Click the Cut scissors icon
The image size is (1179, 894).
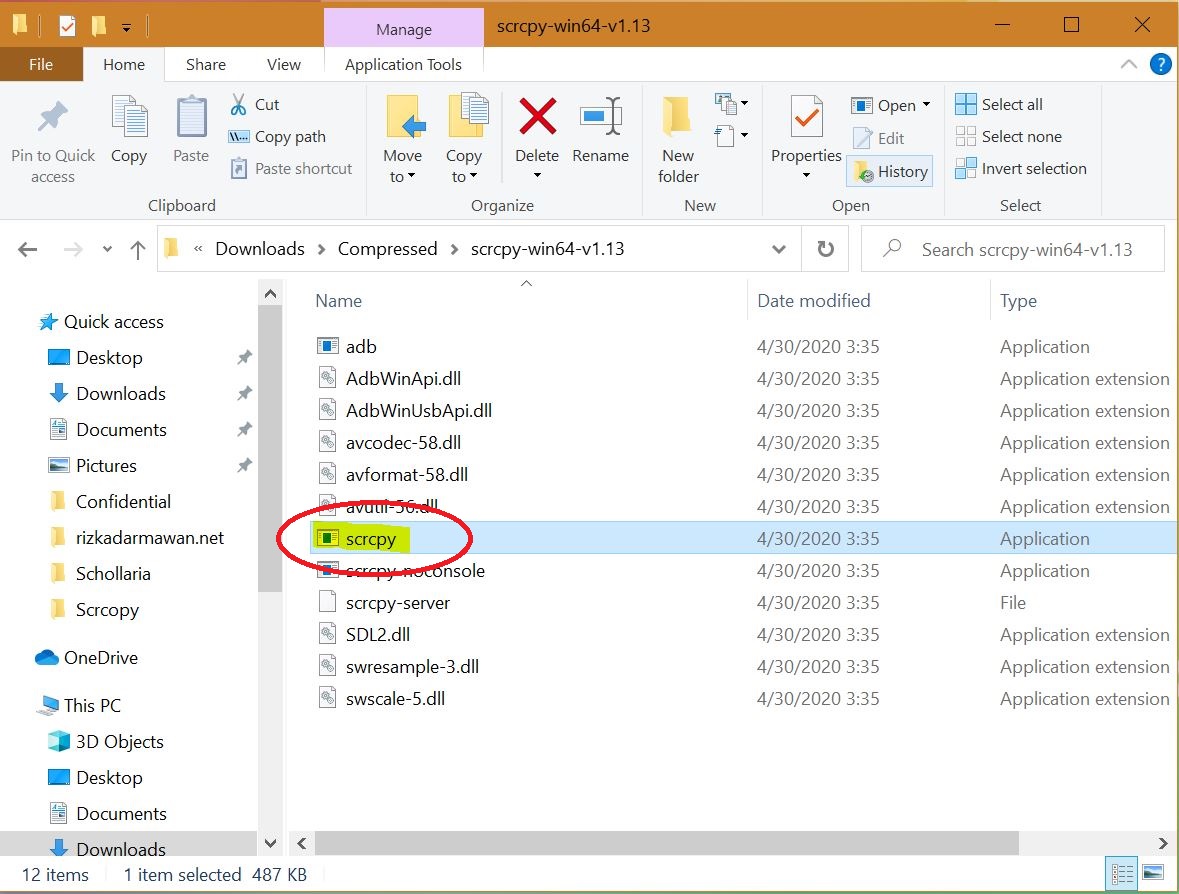click(238, 105)
